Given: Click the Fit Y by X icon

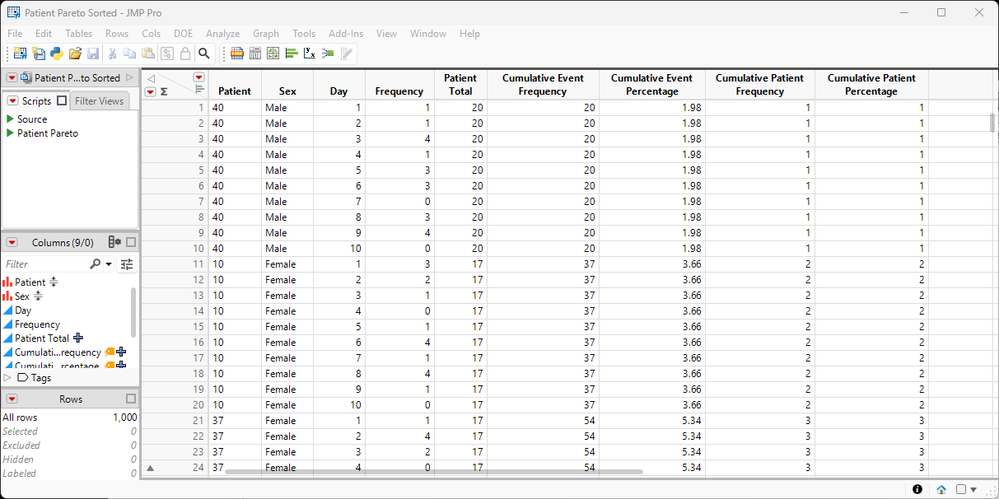Looking at the screenshot, I should coord(310,54).
